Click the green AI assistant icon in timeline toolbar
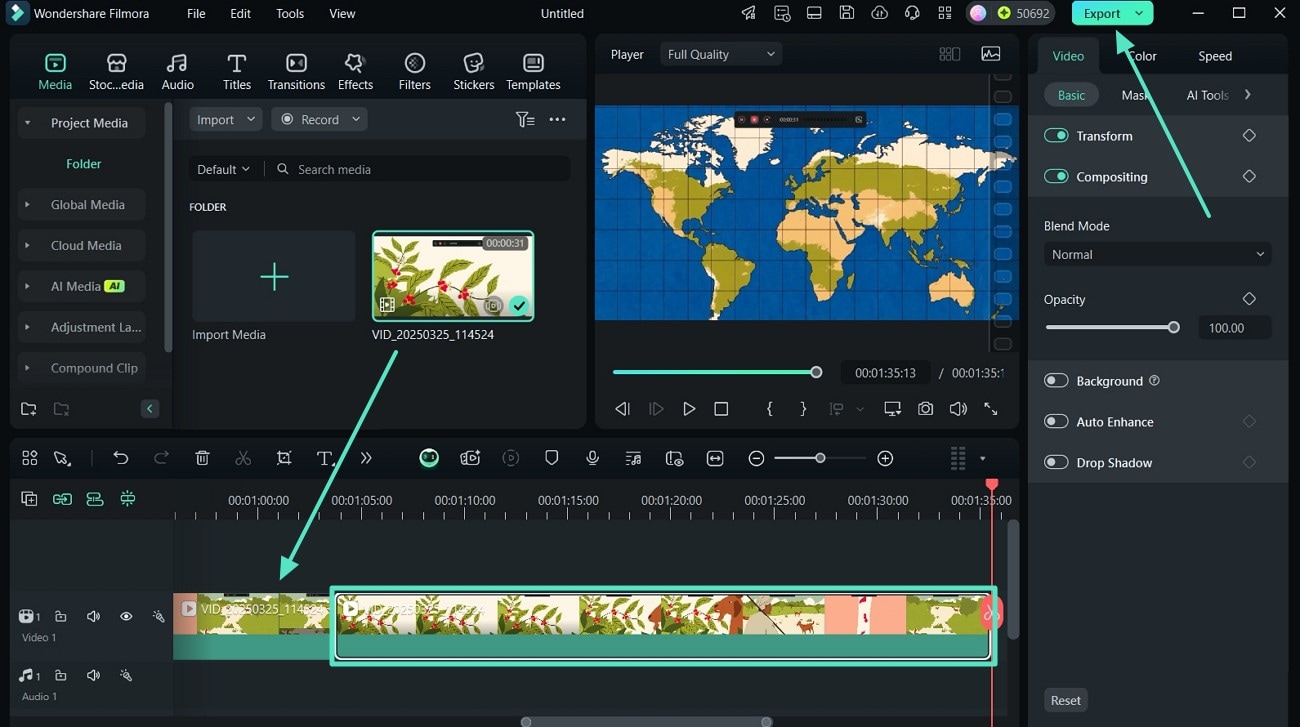The height and width of the screenshot is (727, 1300). coord(429,458)
